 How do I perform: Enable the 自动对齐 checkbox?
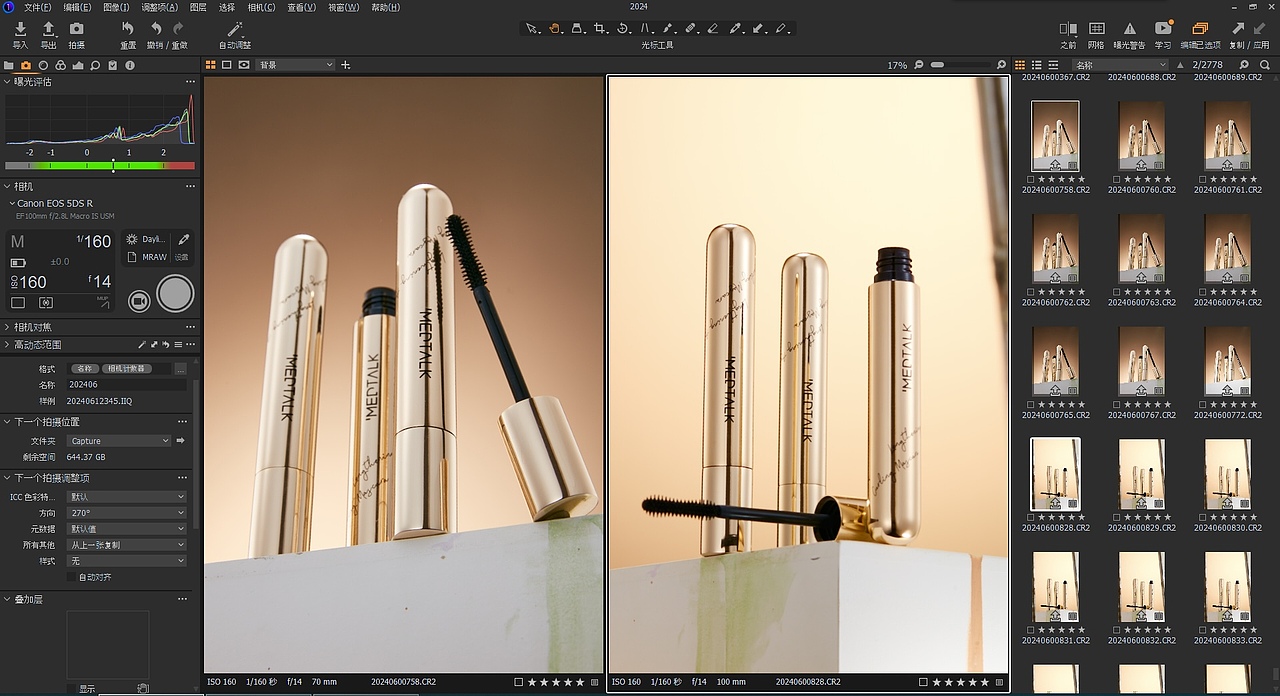coord(71,577)
